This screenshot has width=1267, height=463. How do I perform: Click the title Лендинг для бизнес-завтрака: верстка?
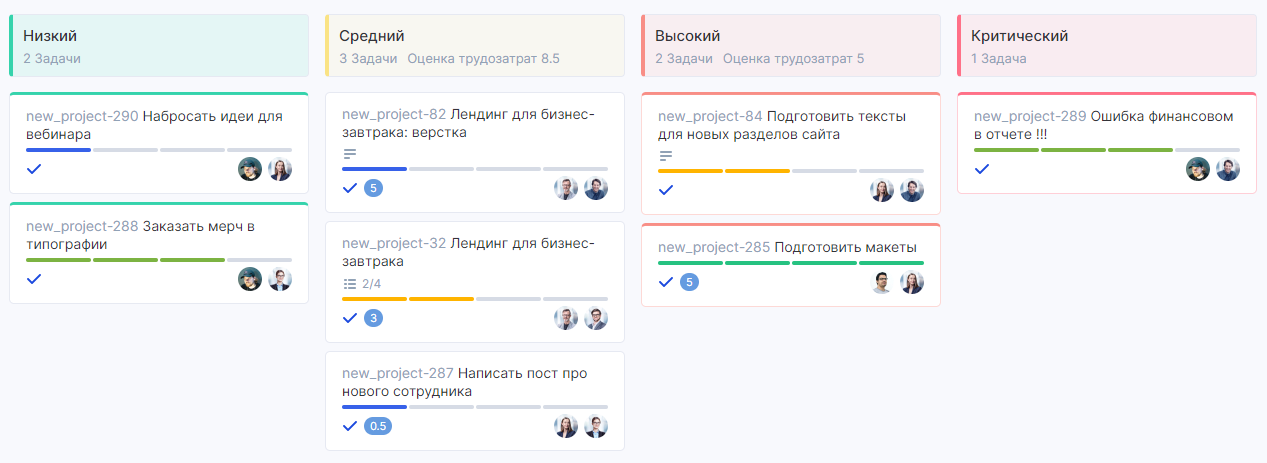[x=468, y=123]
